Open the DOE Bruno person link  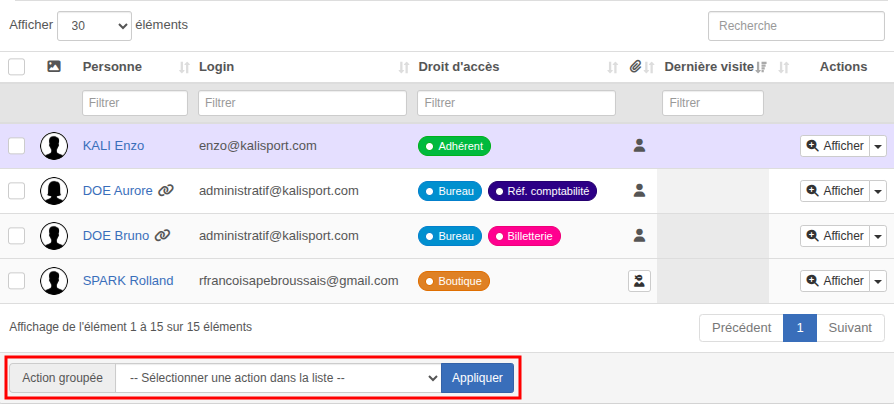[x=116, y=236]
